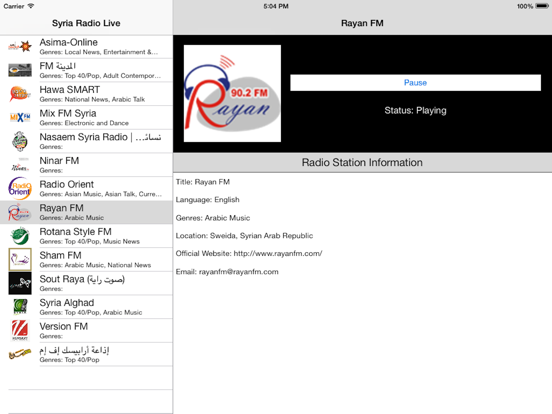Select the Rotana Style FM title
Image resolution: width=552 pixels, height=414 pixels.
pyautogui.click(x=75, y=231)
